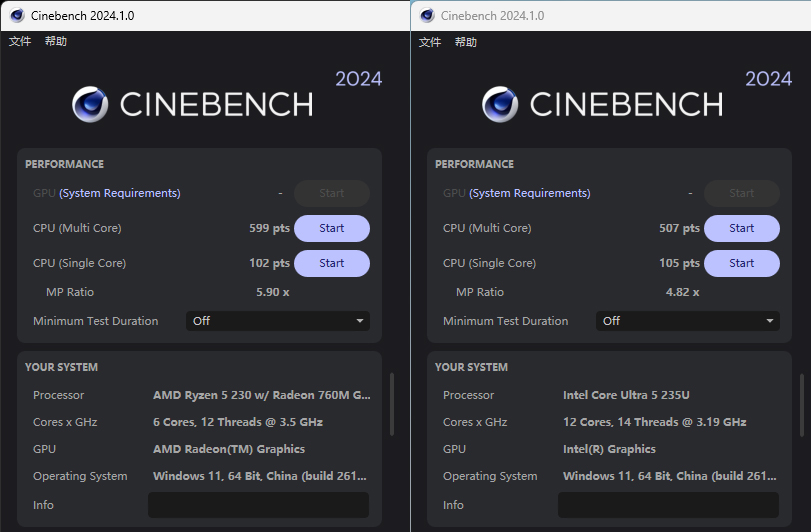Image resolution: width=811 pixels, height=532 pixels.
Task: Open 文件 menu in left window
Action: pyautogui.click(x=20, y=42)
